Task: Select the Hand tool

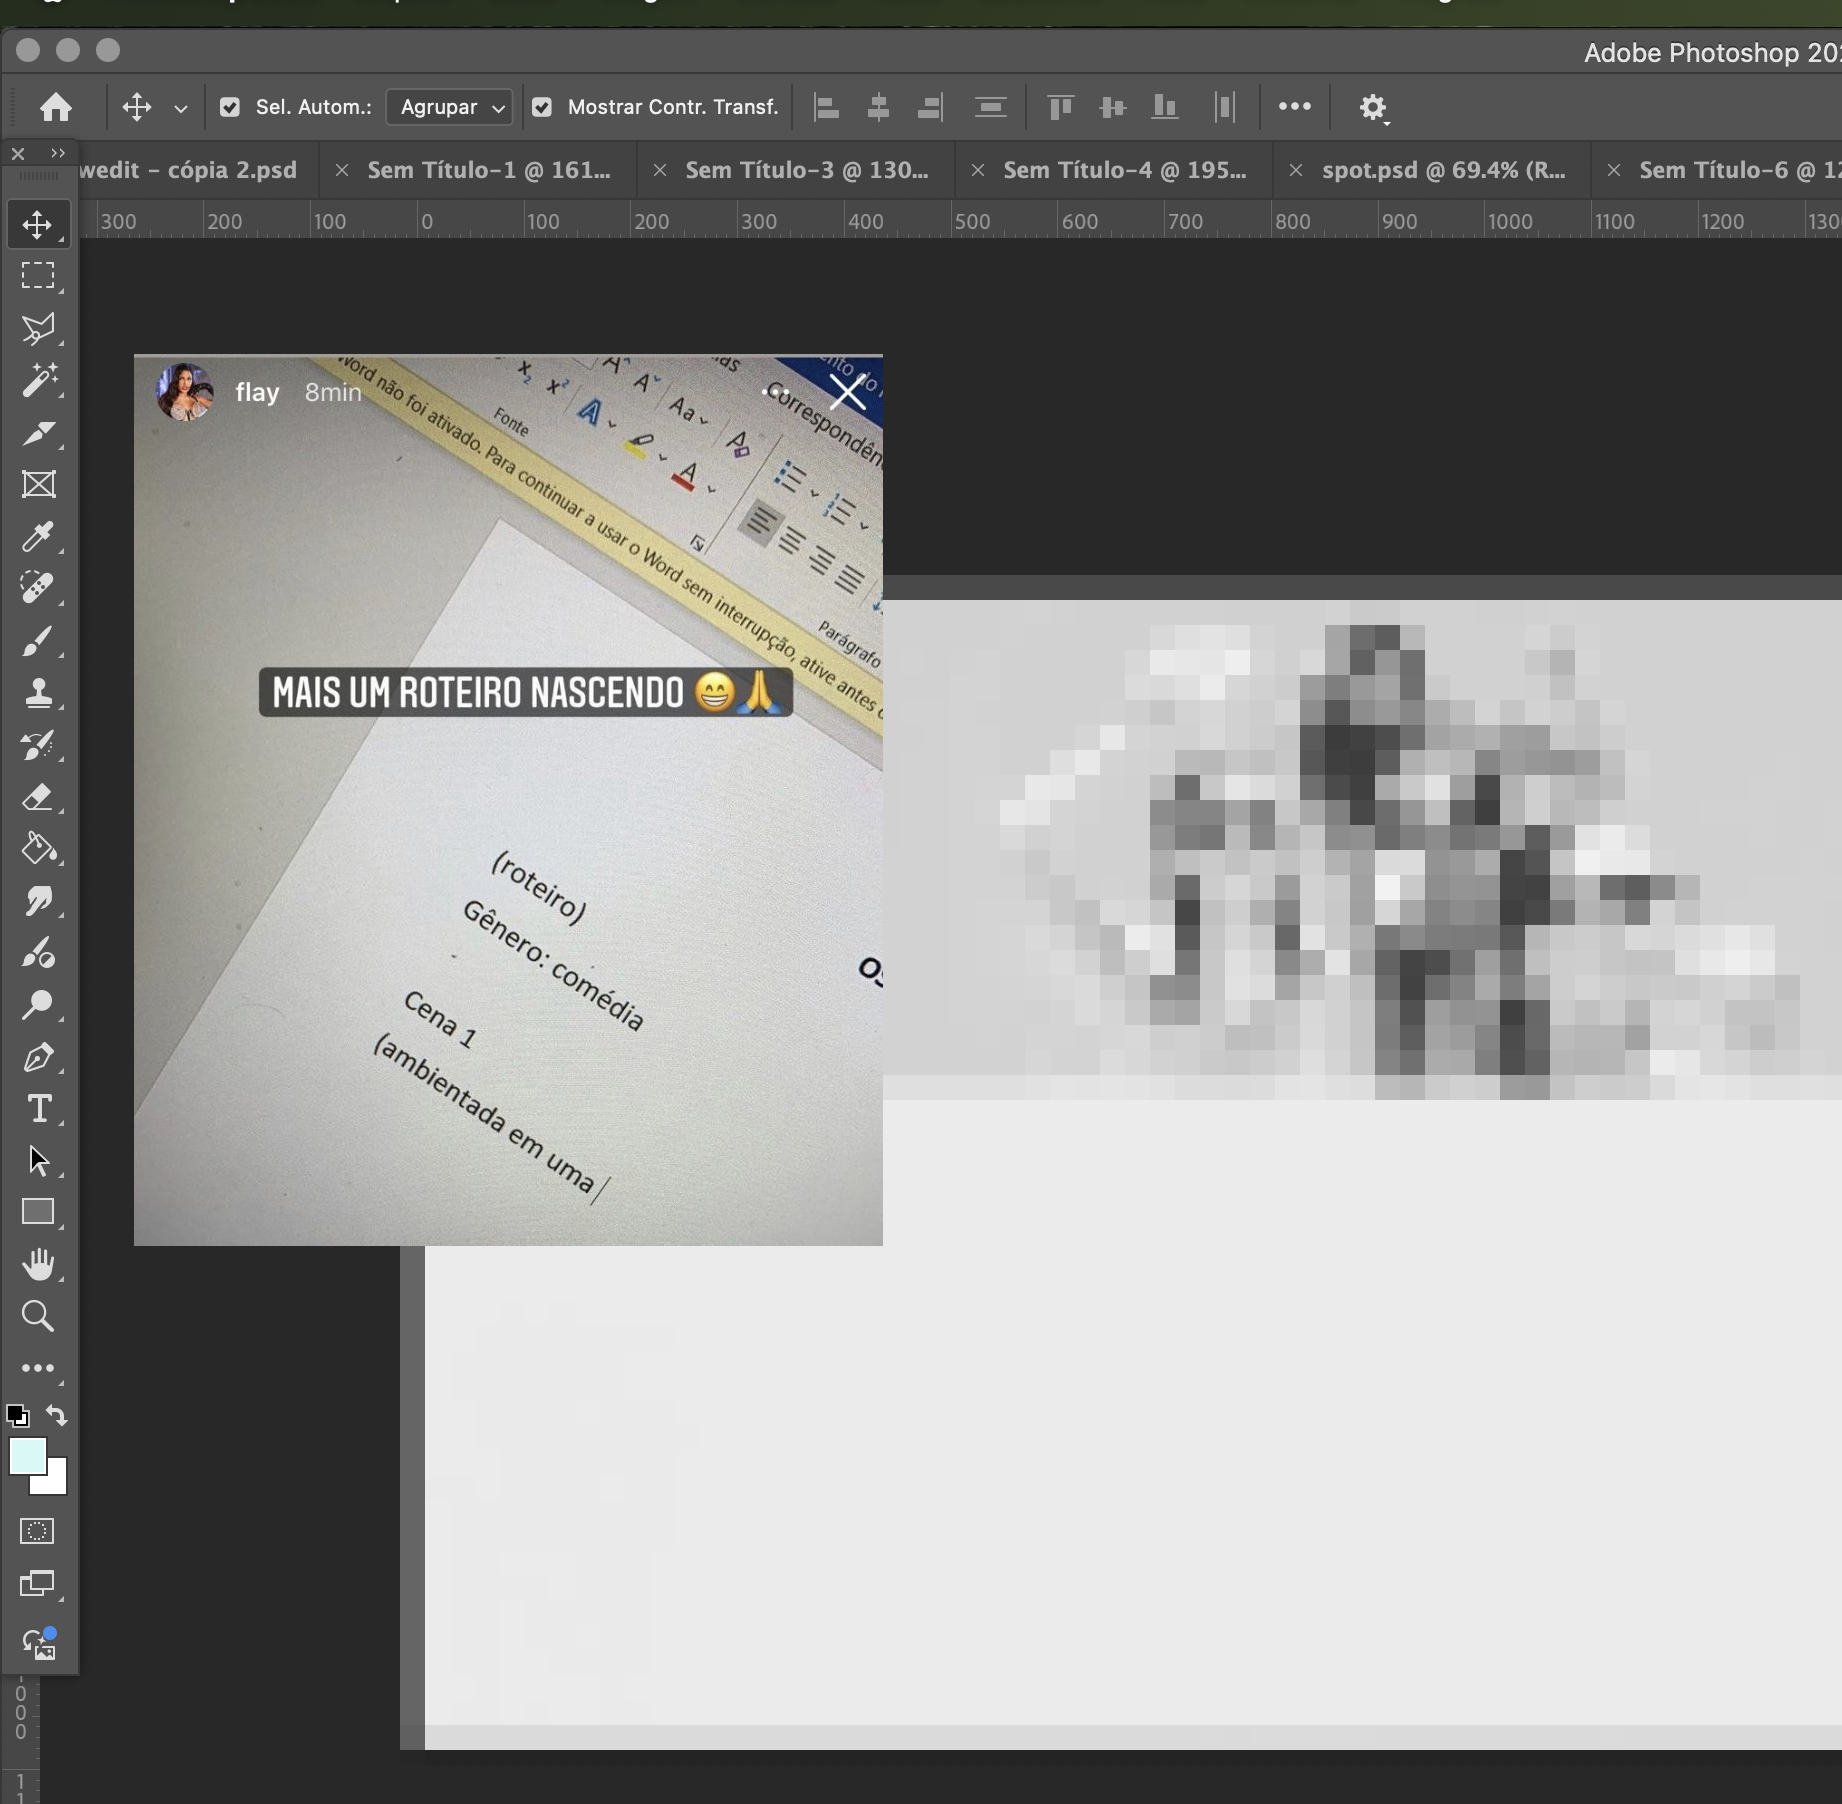Action: (38, 1264)
